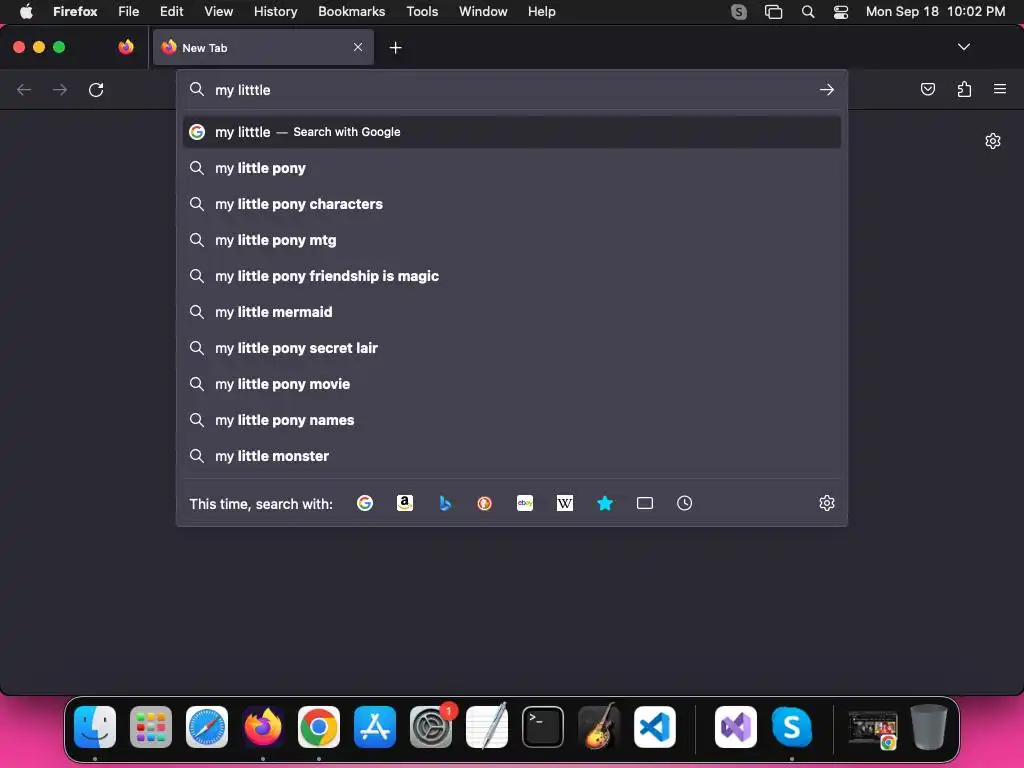This screenshot has width=1024, height=768.
Task: Open Skype from the Dock
Action: click(792, 727)
